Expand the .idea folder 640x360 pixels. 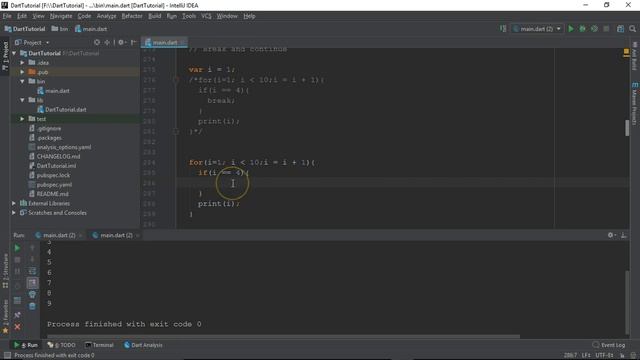(22, 62)
